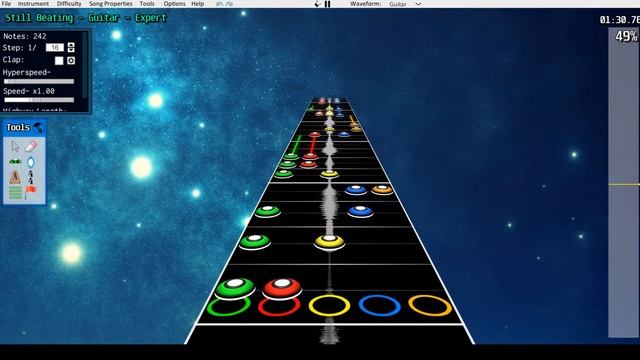The height and width of the screenshot is (360, 640).
Task: Open the File menu
Action: point(6,4)
